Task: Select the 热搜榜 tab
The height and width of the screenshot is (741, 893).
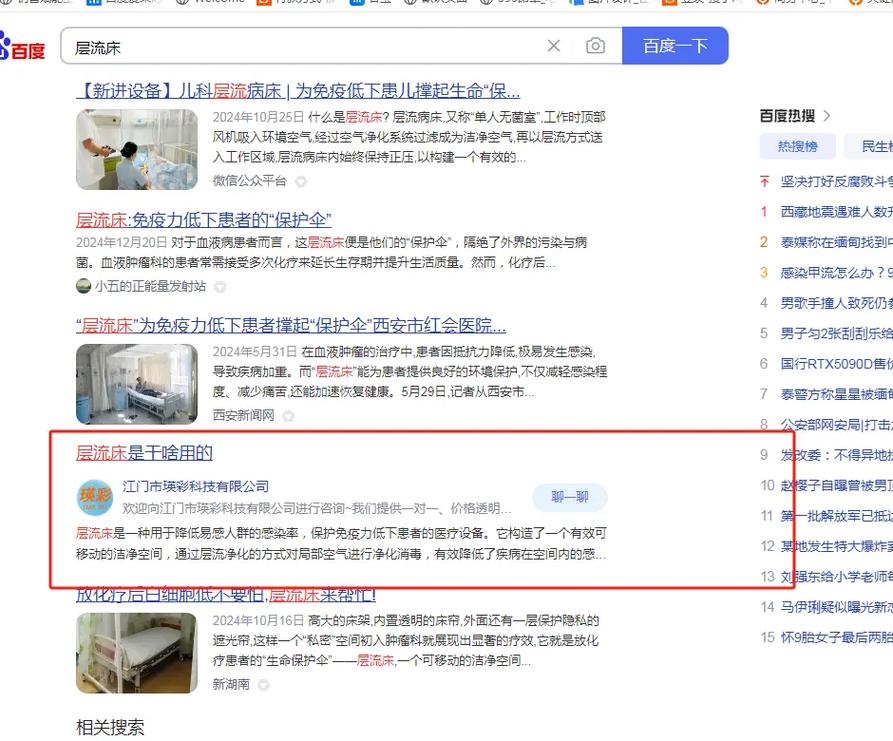Action: [798, 146]
